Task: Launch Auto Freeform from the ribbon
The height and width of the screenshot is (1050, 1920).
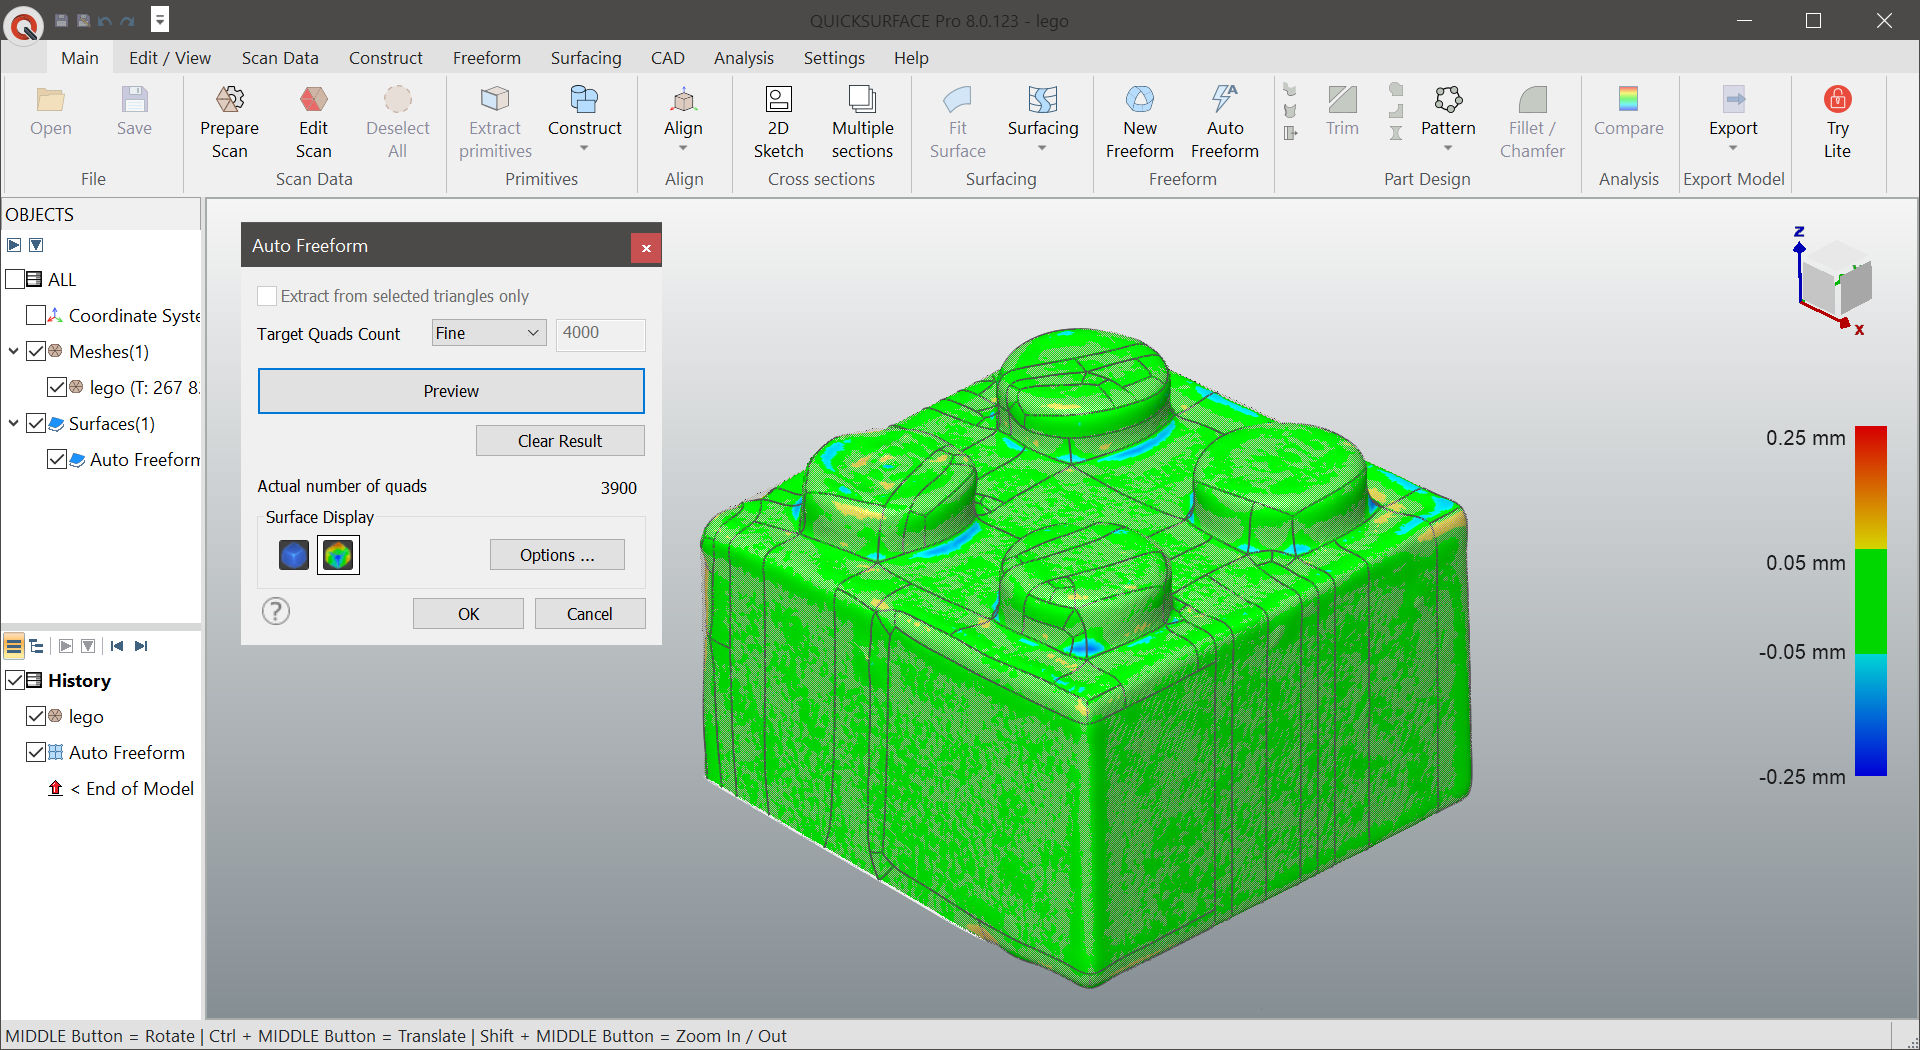Action: pyautogui.click(x=1225, y=123)
